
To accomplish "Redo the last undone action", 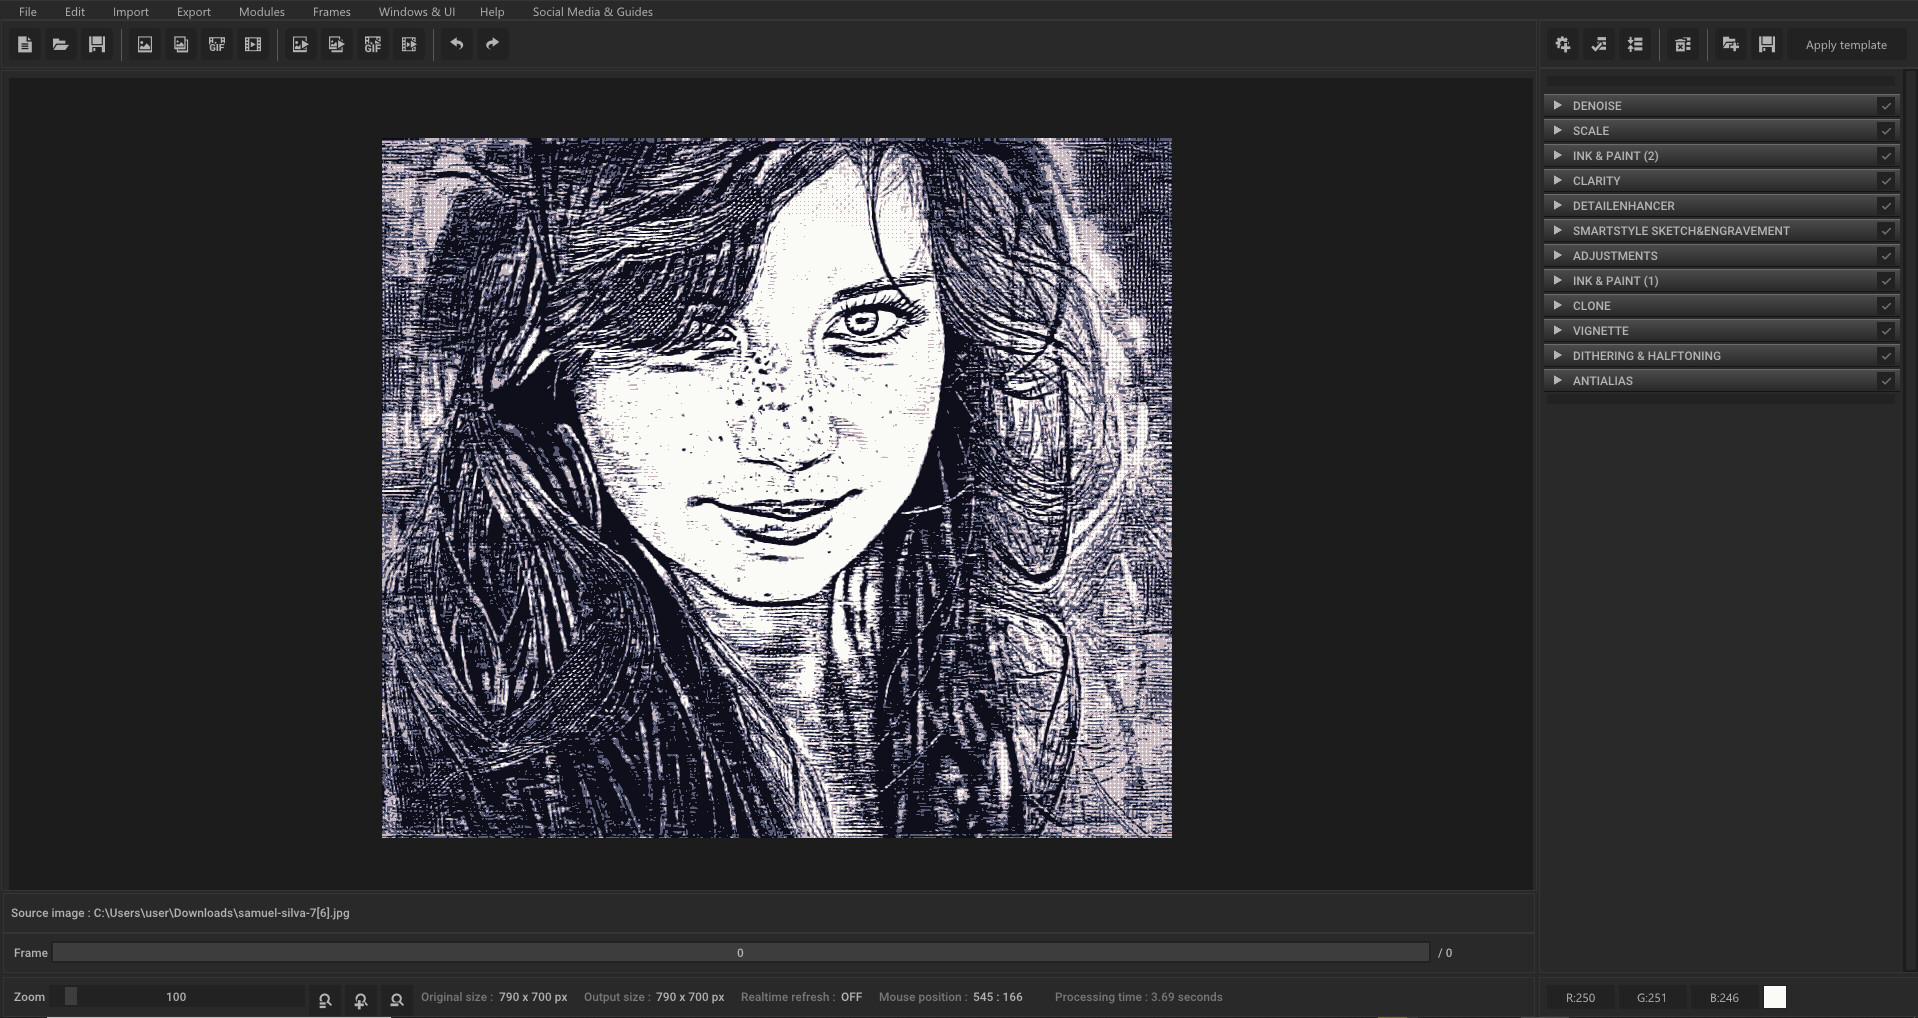I will click(x=491, y=44).
